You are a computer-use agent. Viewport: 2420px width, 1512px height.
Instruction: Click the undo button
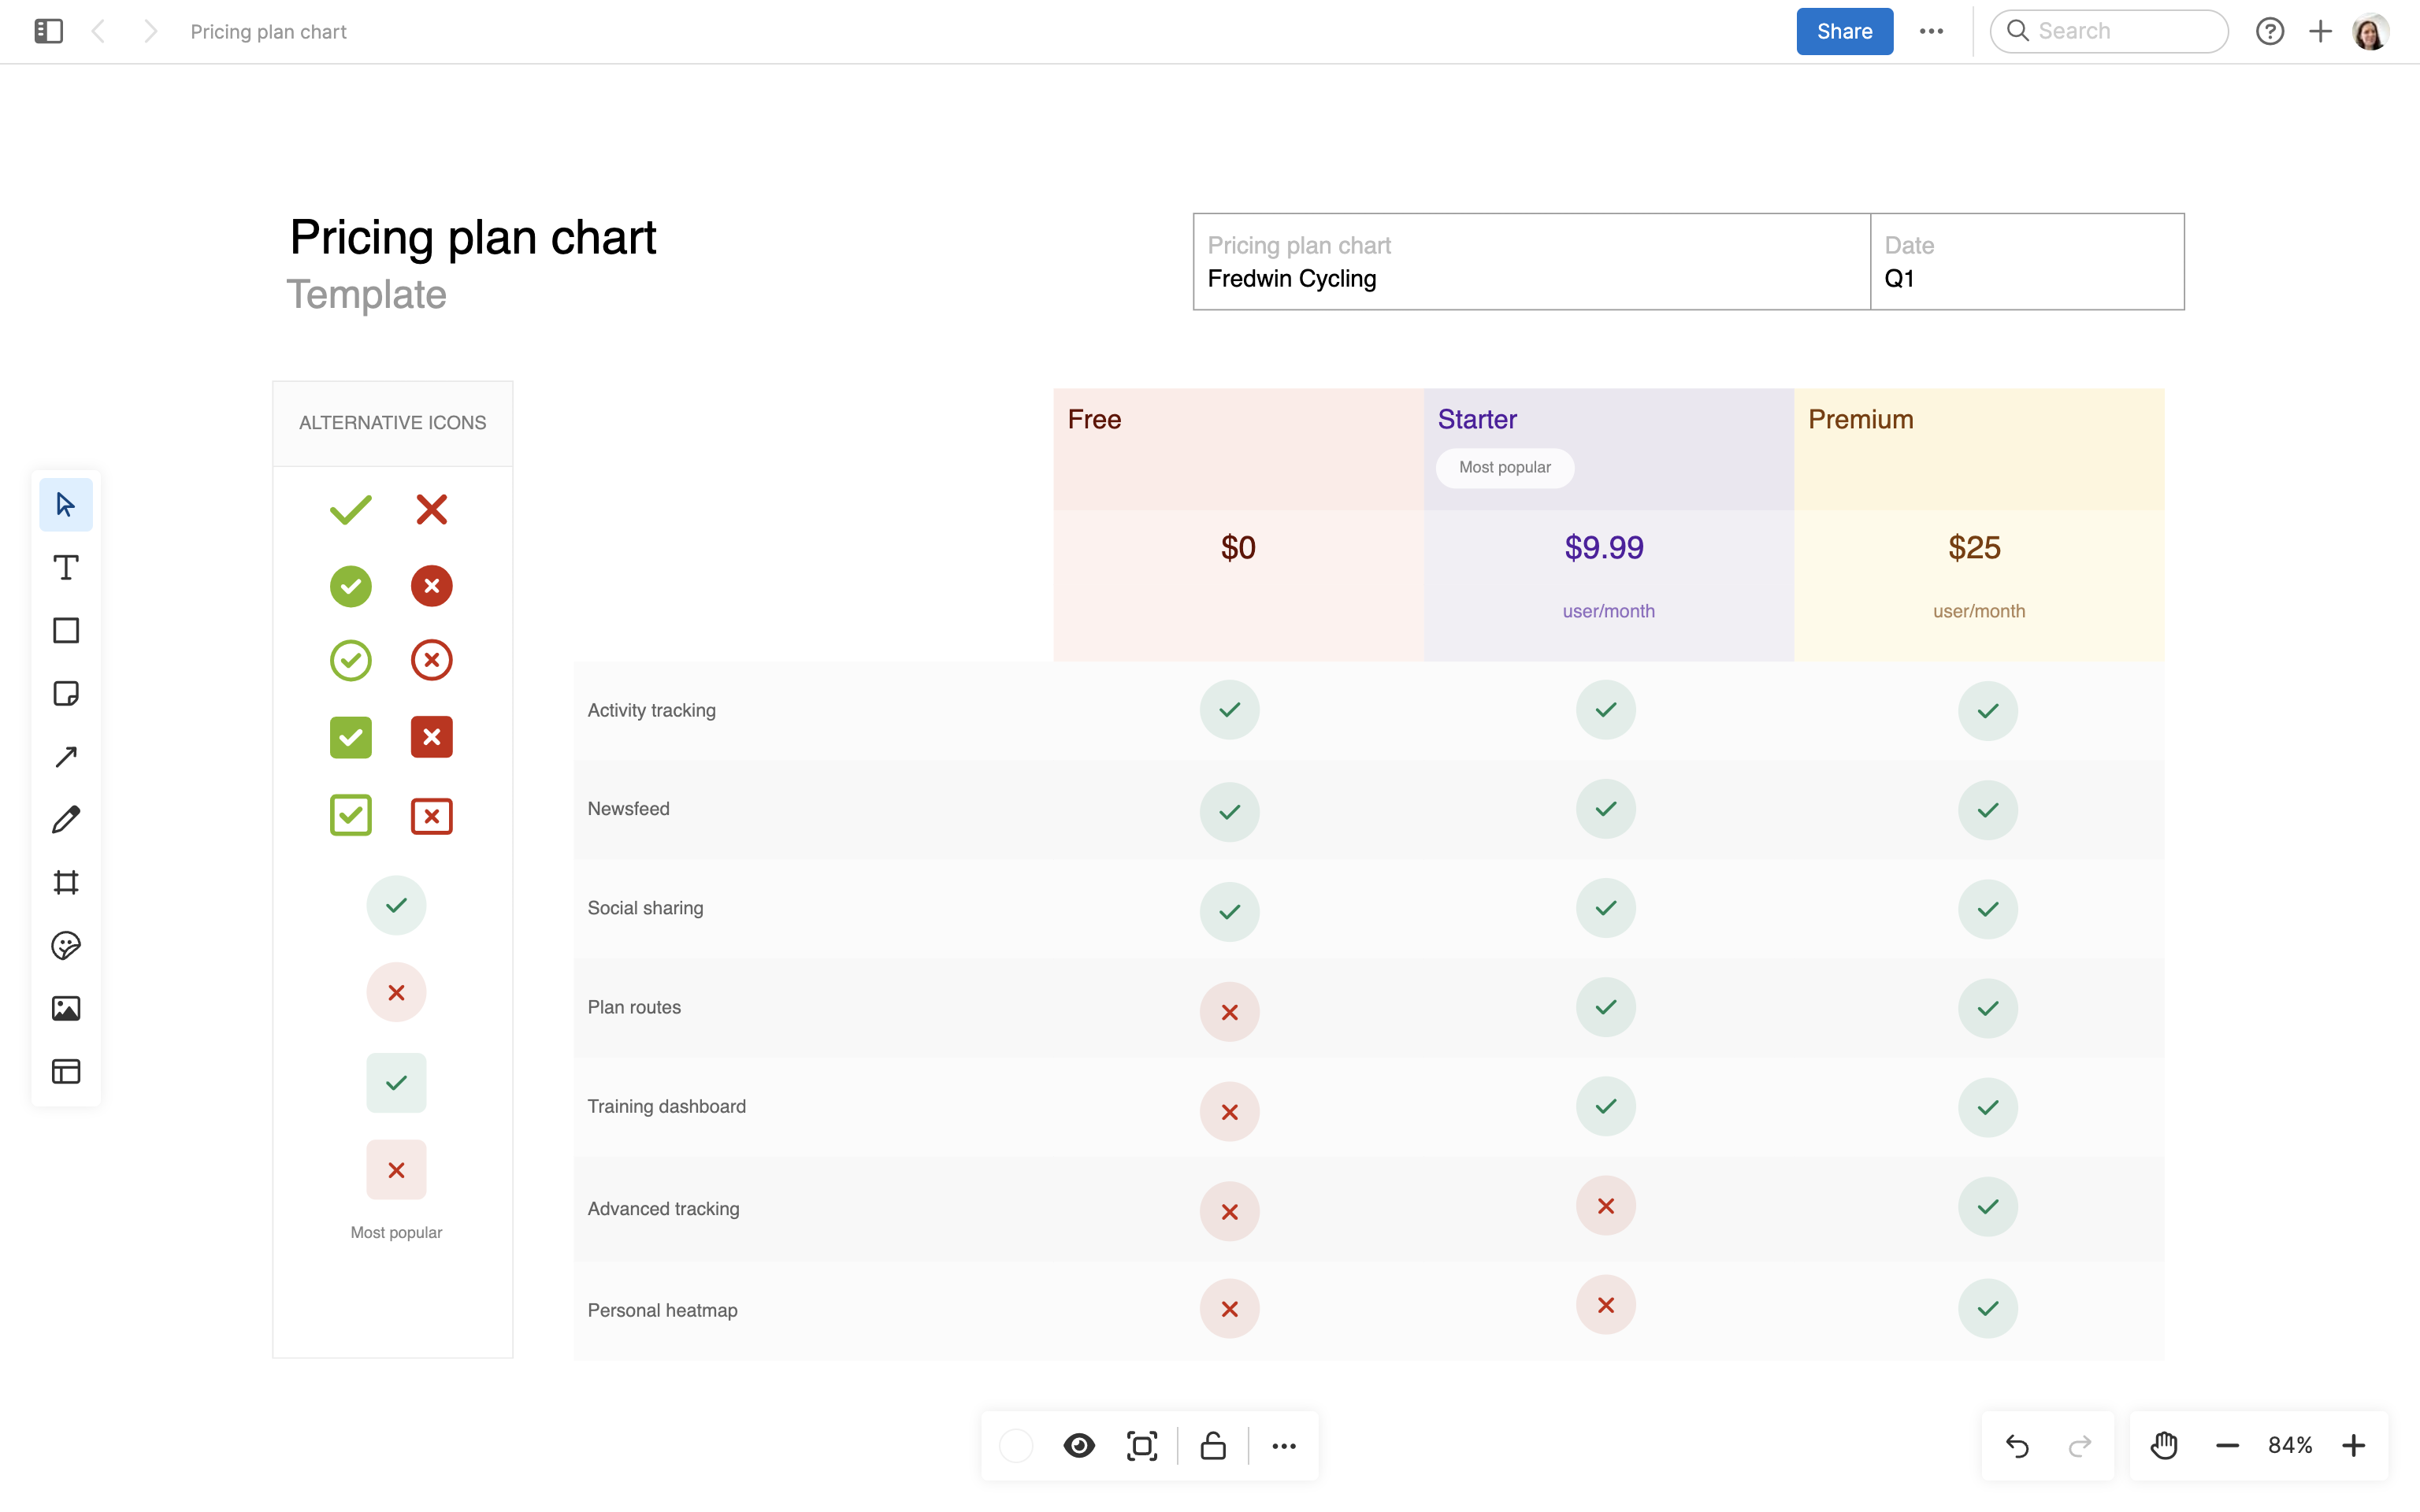(2017, 1446)
